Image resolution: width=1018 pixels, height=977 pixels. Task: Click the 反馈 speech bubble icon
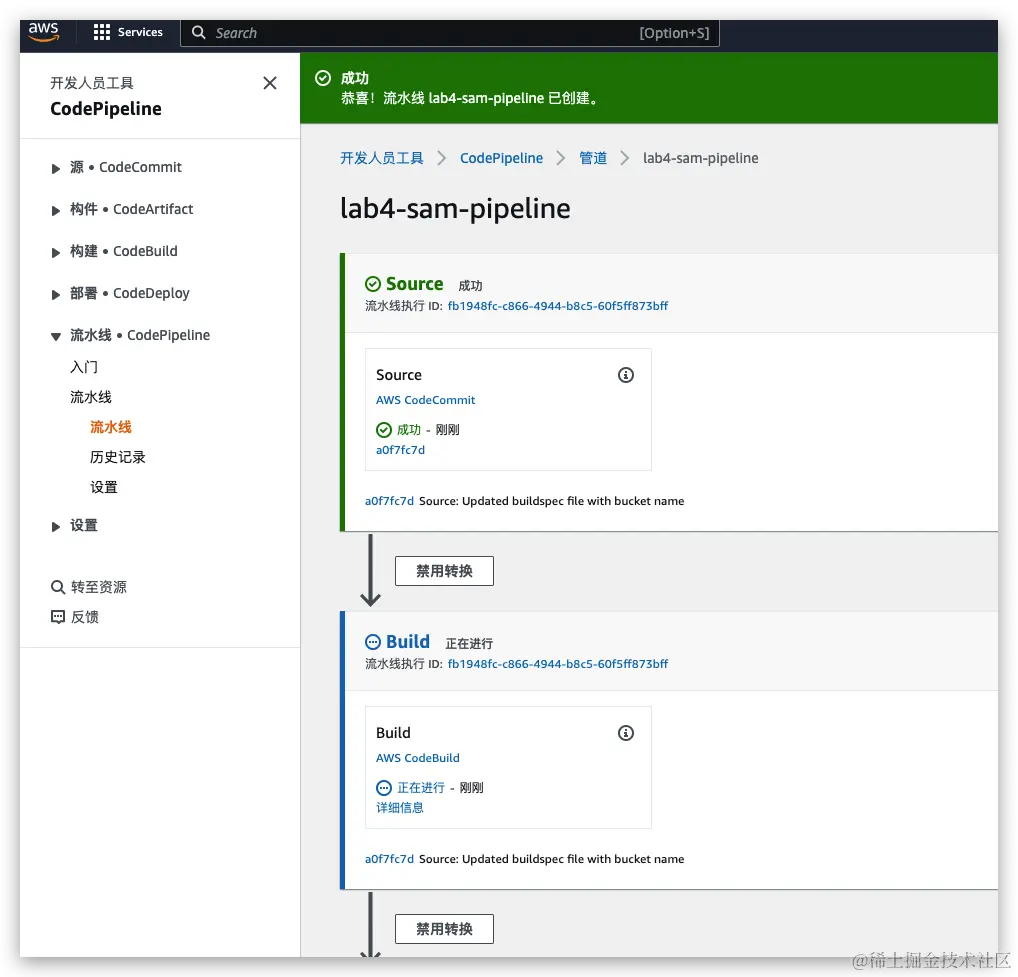pyautogui.click(x=58, y=617)
